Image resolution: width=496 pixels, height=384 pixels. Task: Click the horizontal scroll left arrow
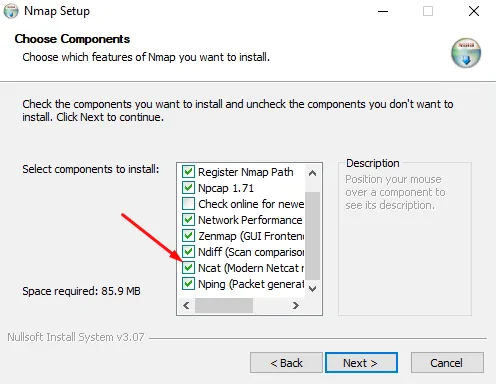[186, 305]
